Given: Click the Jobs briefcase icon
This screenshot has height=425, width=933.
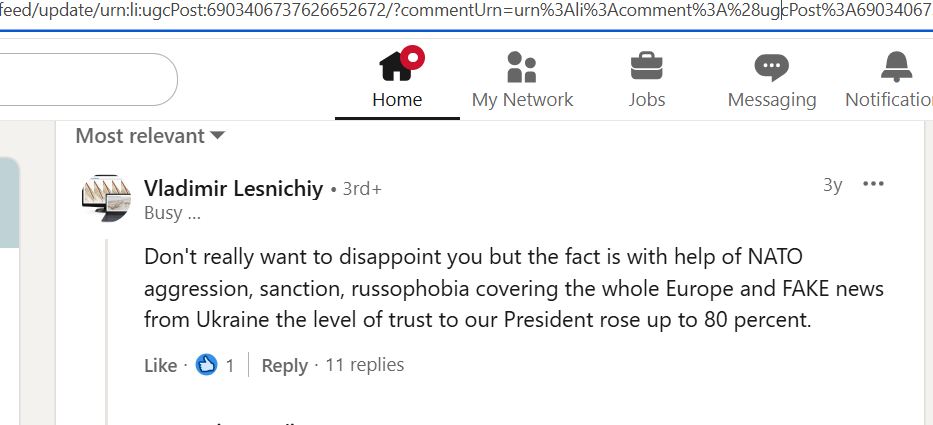Looking at the screenshot, I should click(646, 67).
